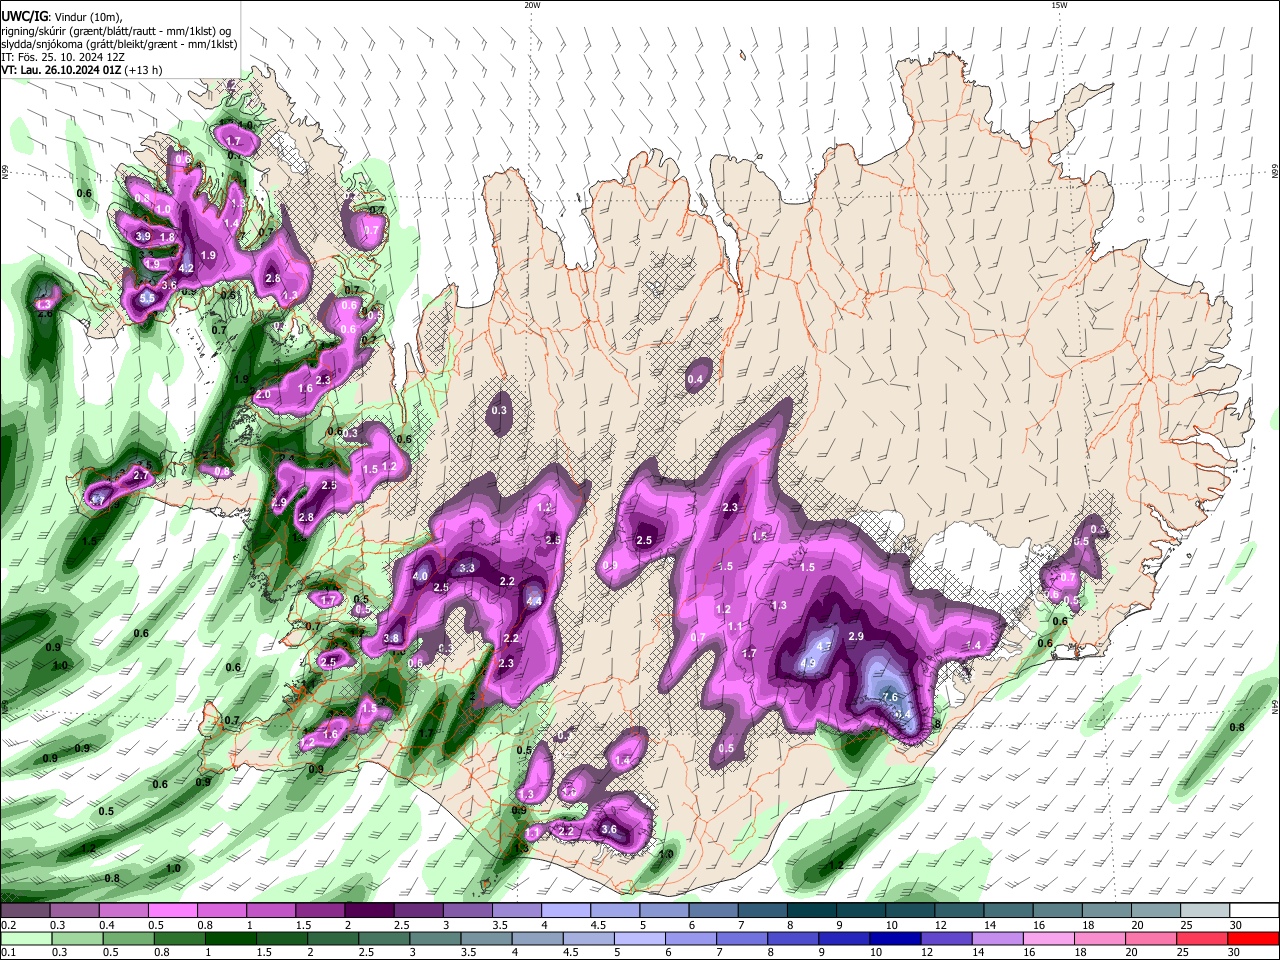Click the light periwinkle swatch at 4 in the upper snow scale
The image size is (1280, 960).
pos(564,911)
